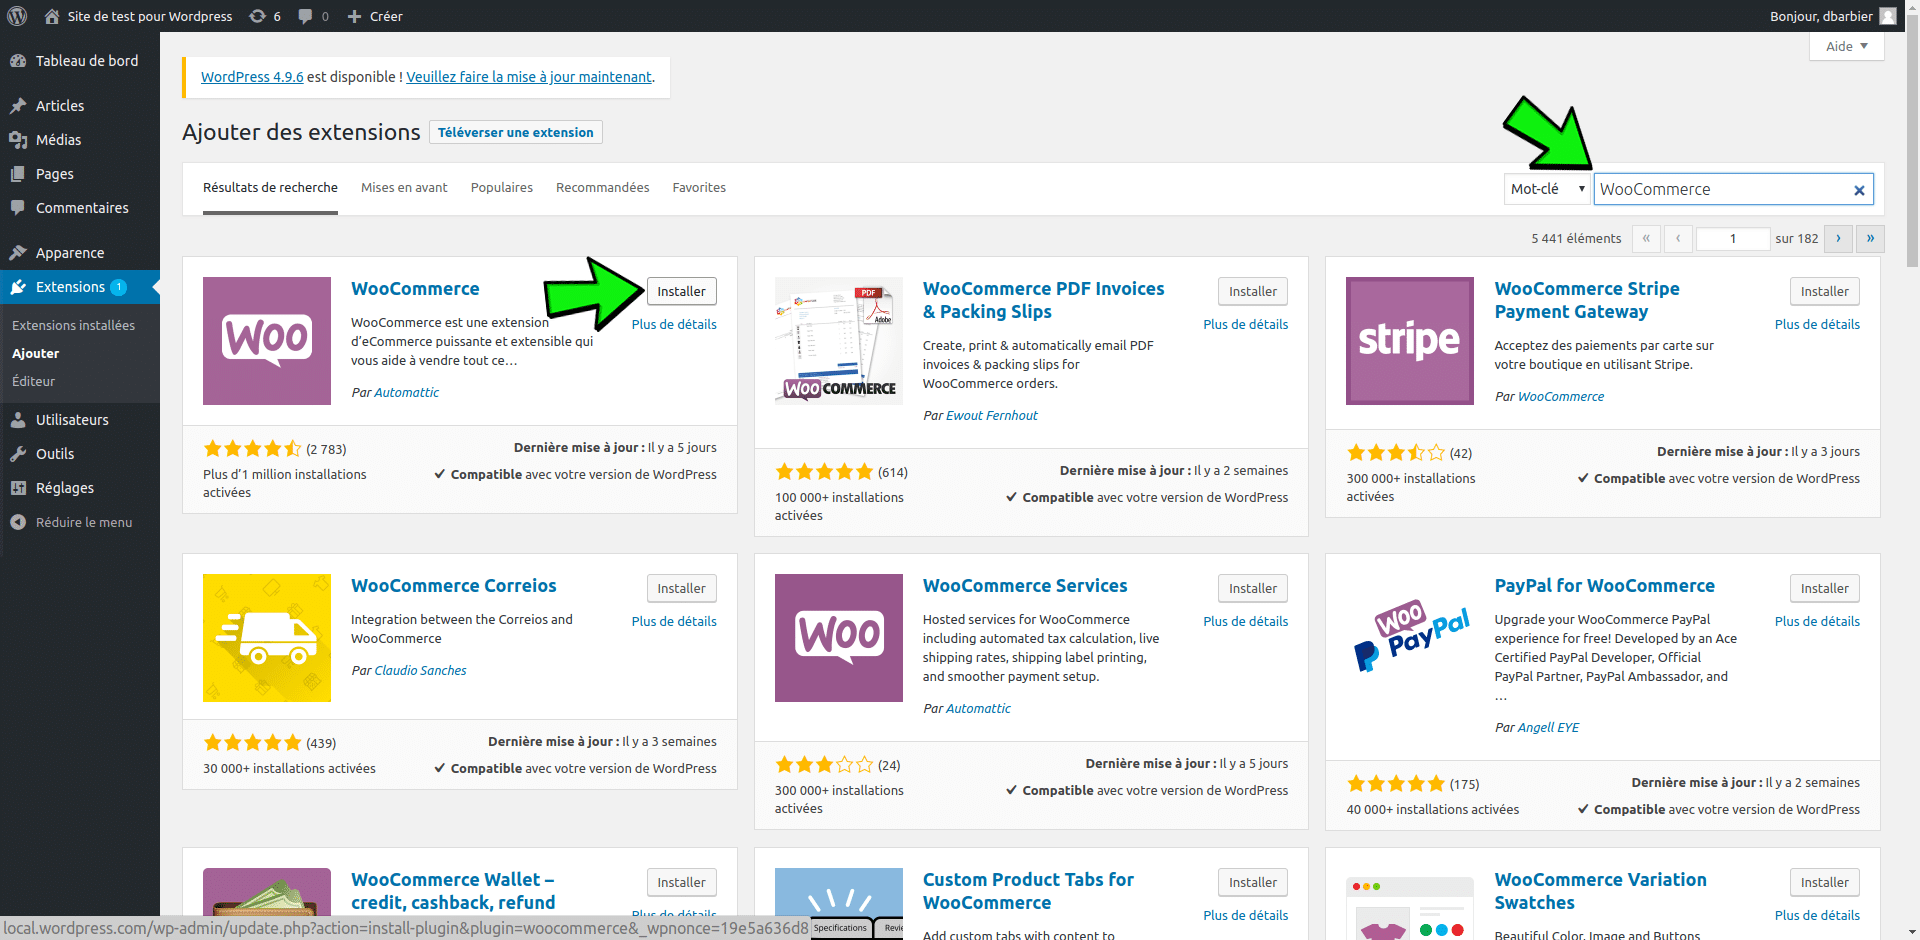Click the Commentaires bubble icon in sidebar
This screenshot has width=1920, height=940.
point(18,208)
